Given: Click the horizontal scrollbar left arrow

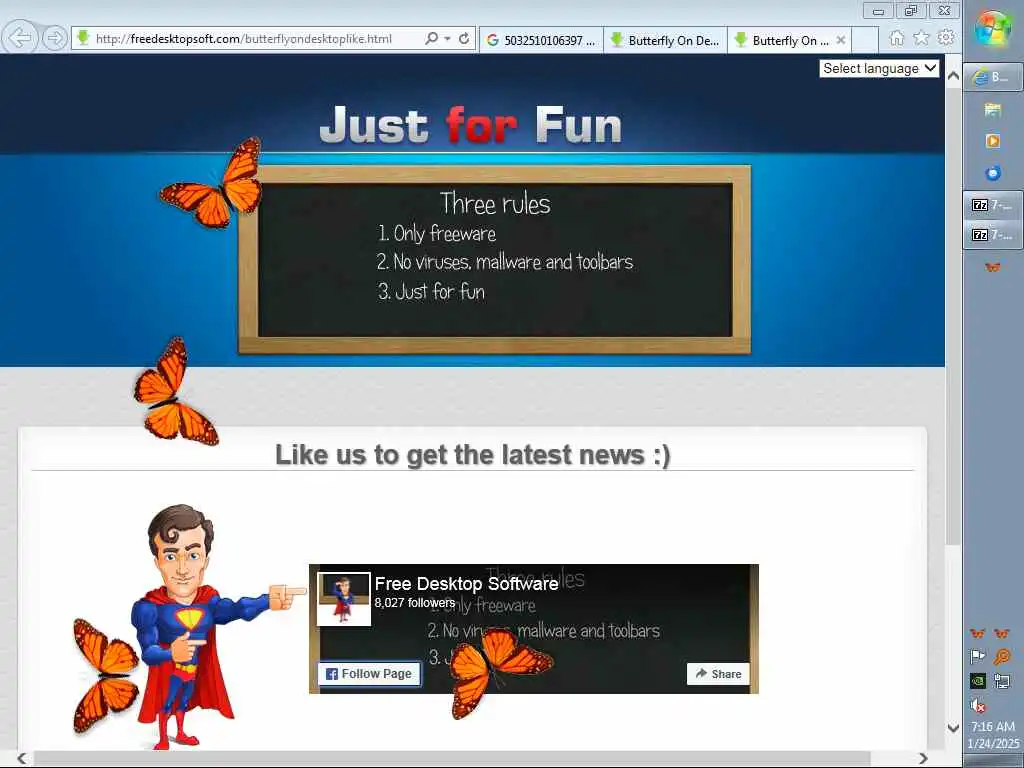Looking at the screenshot, I should coord(22,758).
